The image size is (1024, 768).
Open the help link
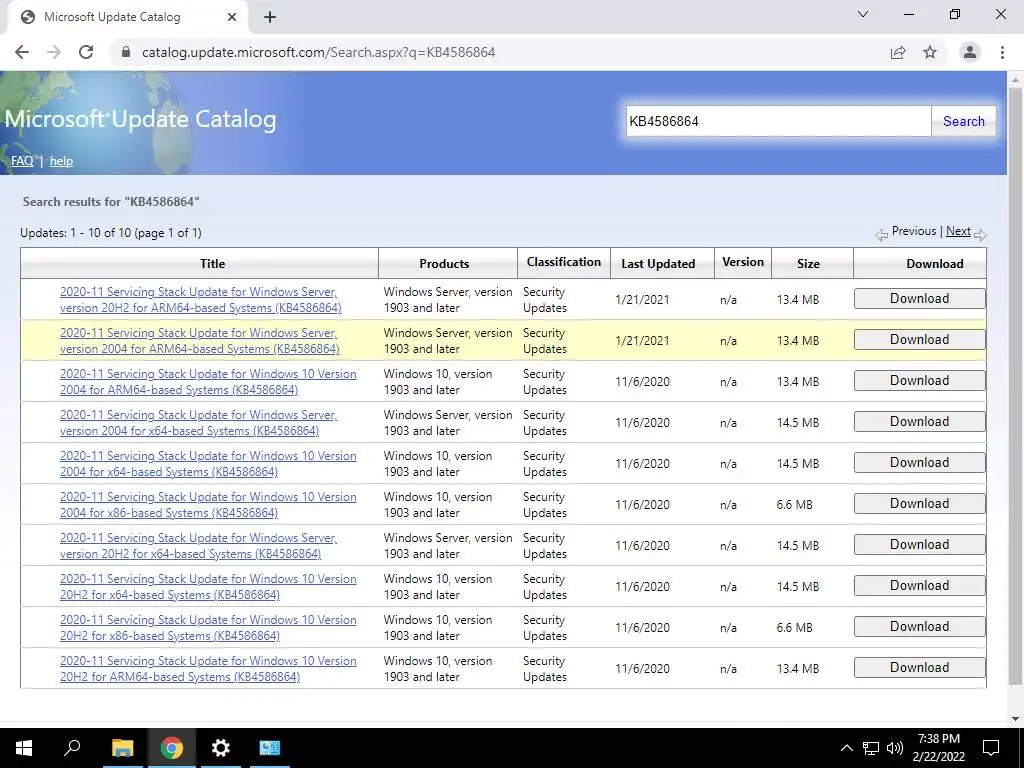[61, 161]
